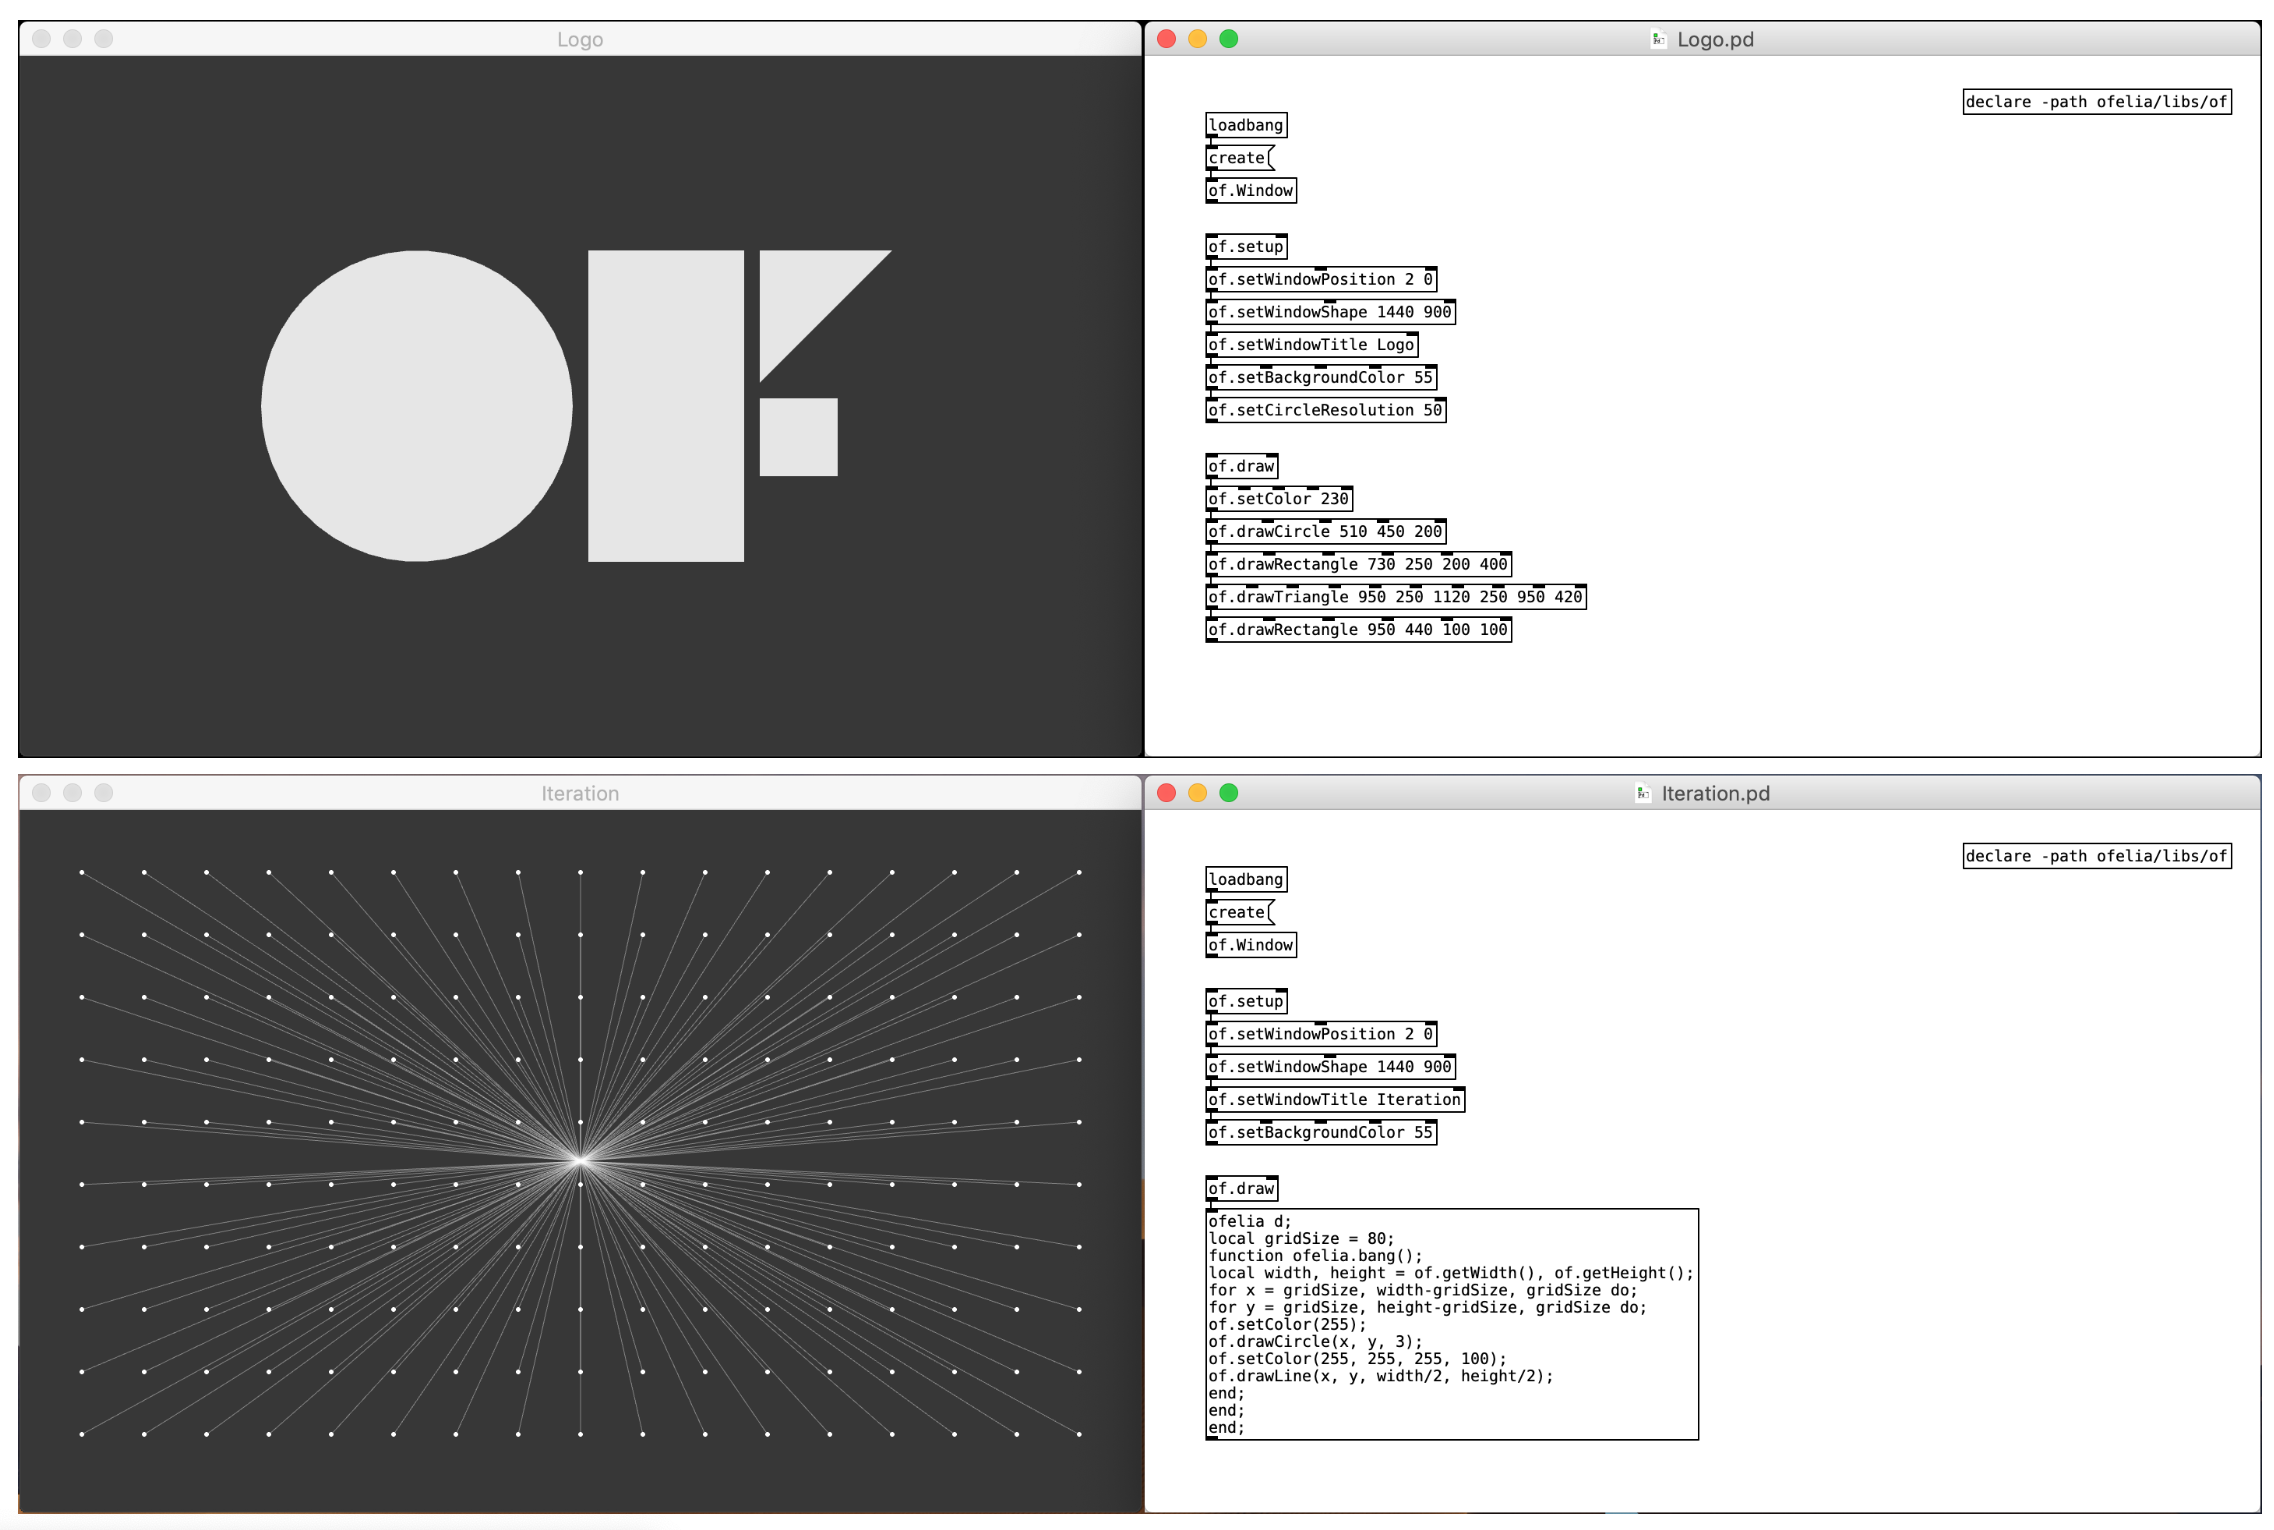This screenshot has width=2274, height=1530.
Task: Click the 'of.drawCircle(x, y, 3);' code line
Action: pyautogui.click(x=1314, y=1342)
